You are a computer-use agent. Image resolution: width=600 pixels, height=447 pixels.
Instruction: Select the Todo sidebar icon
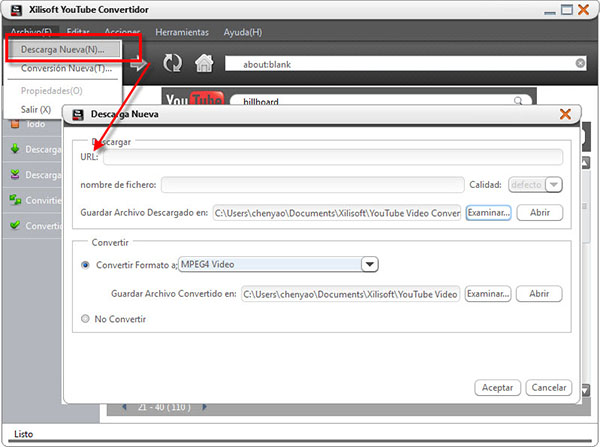click(15, 124)
